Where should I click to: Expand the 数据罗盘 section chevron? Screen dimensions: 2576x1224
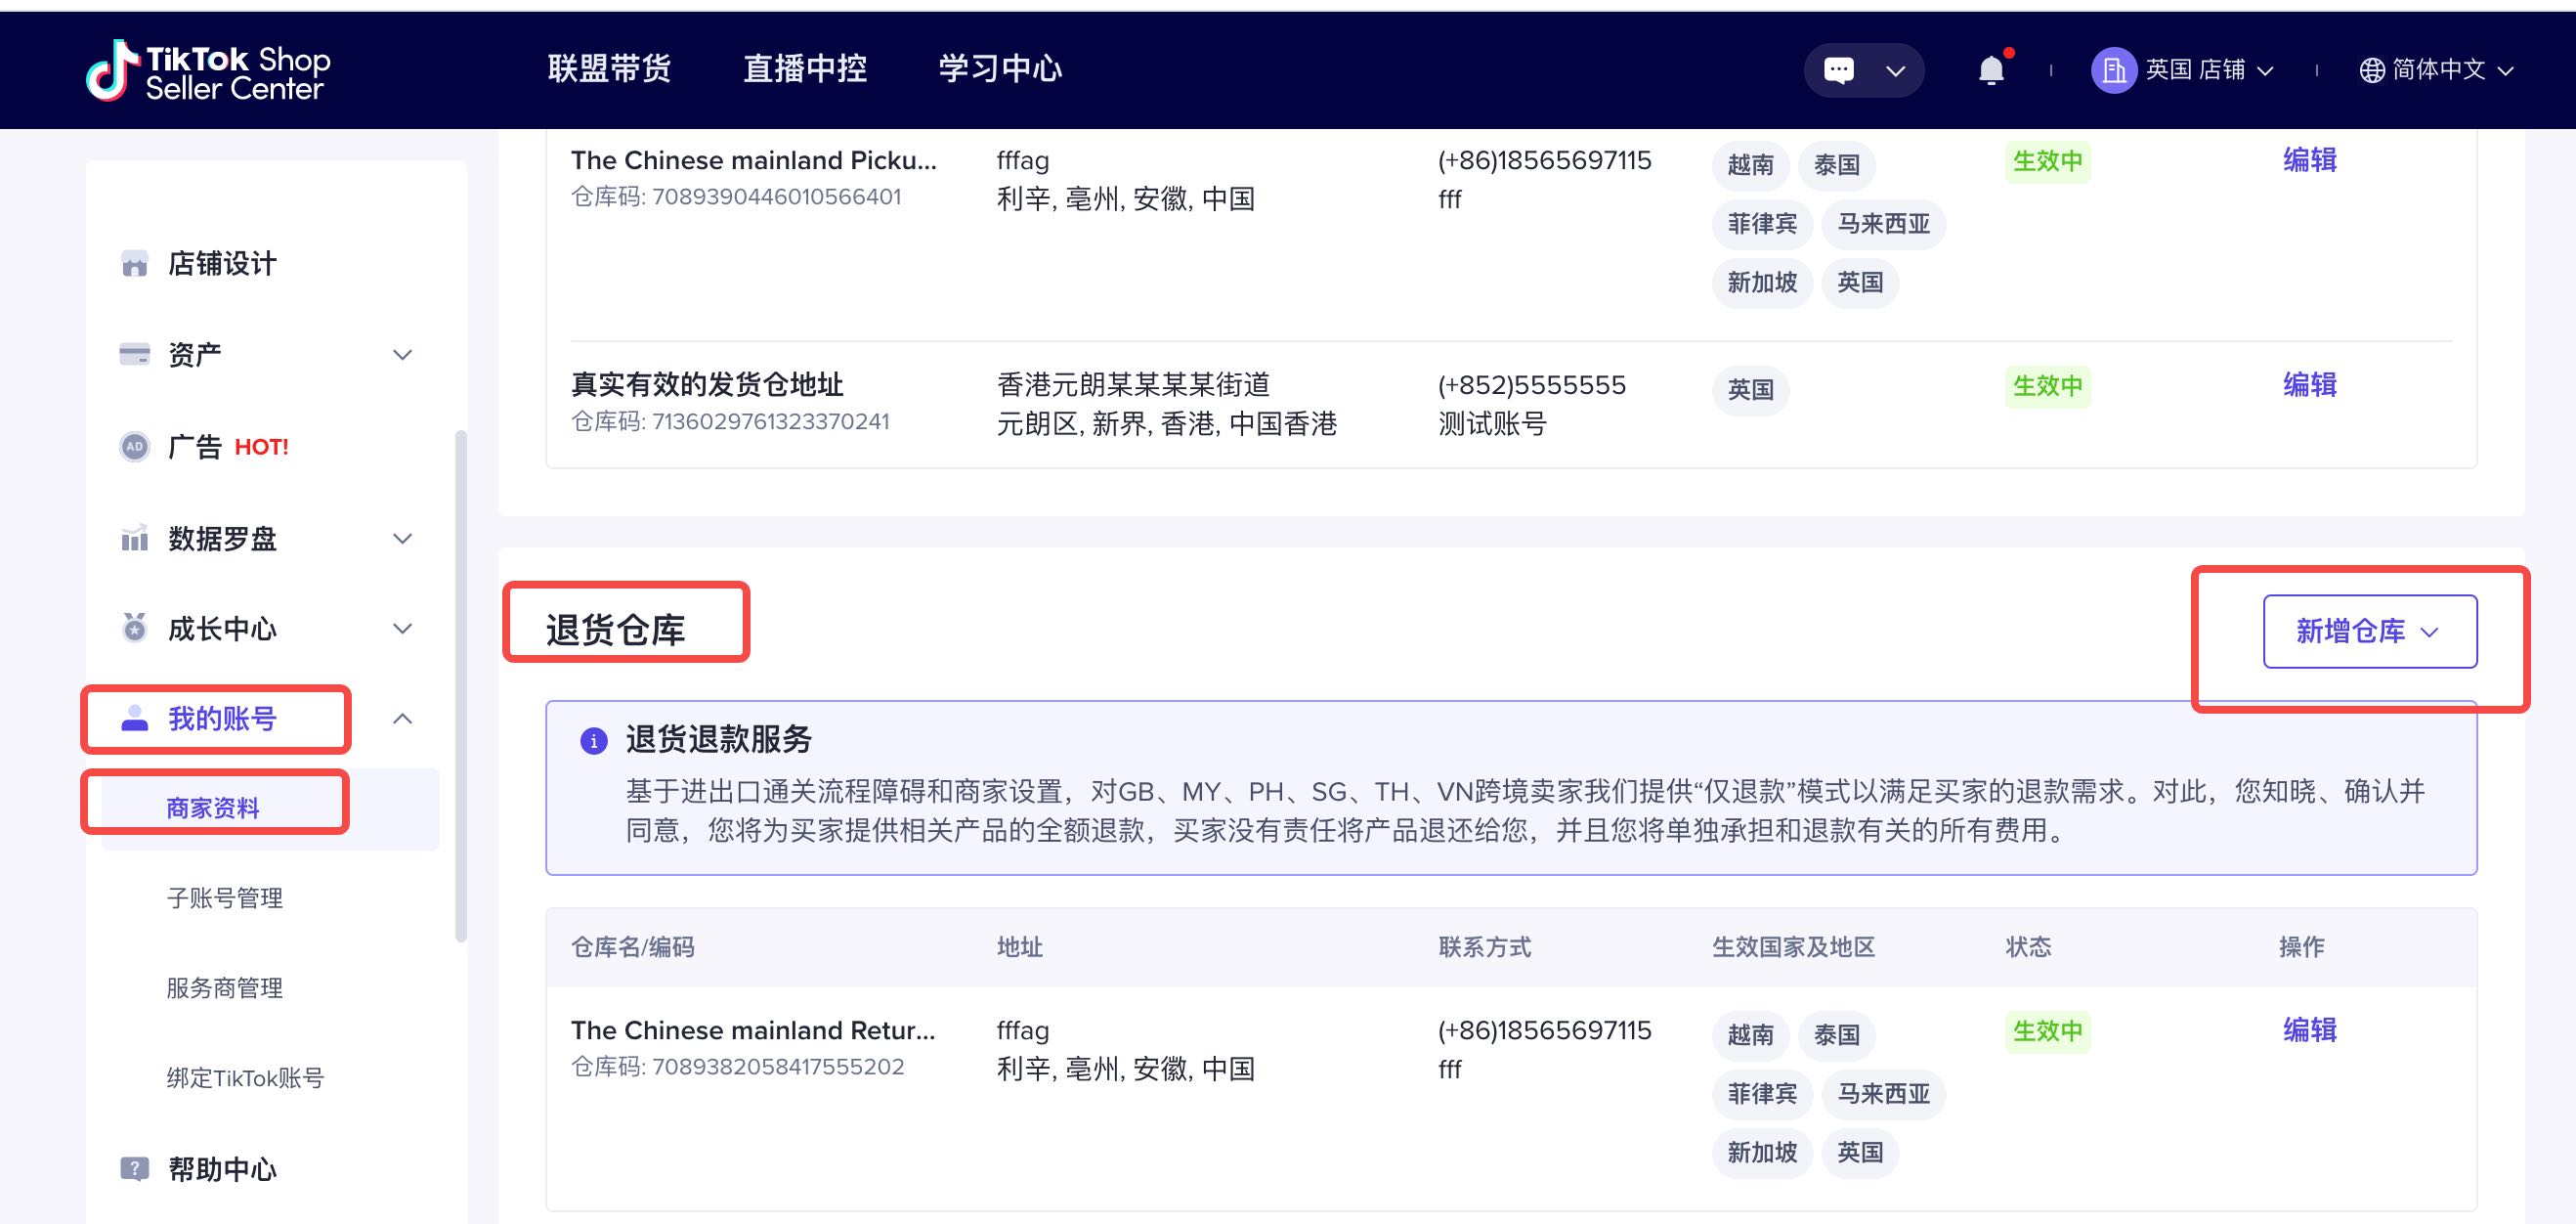click(402, 539)
